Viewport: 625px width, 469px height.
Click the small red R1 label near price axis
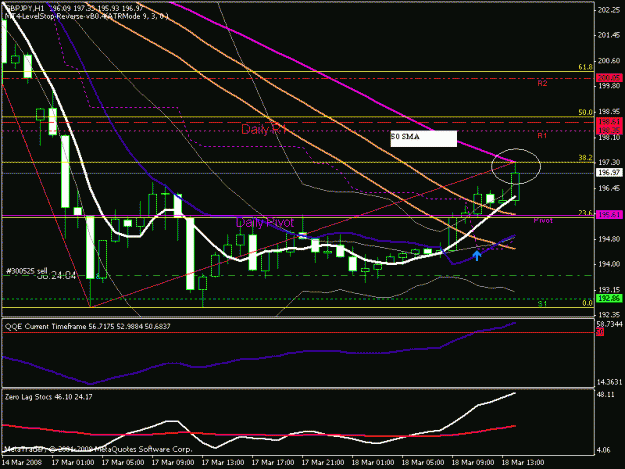[x=542, y=135]
